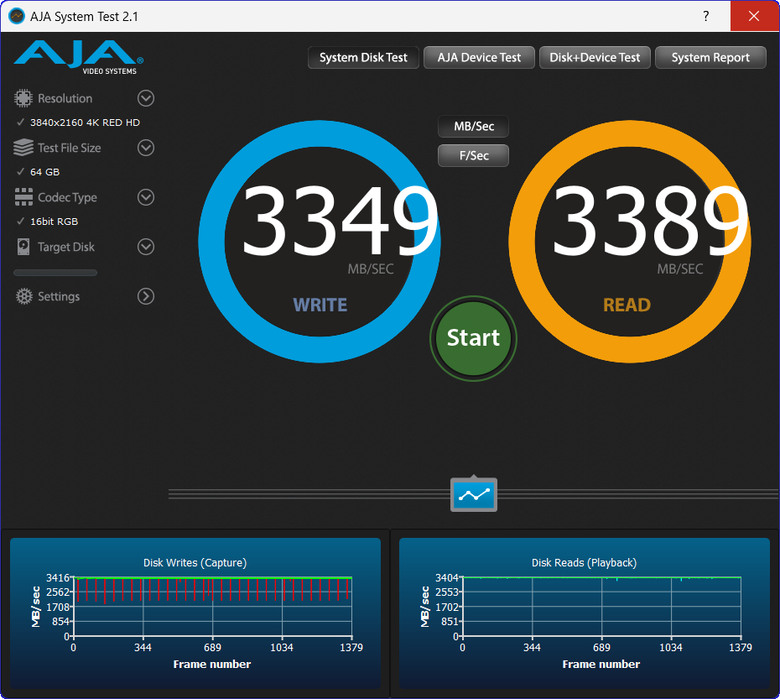Expand the Resolution dropdown arrow
This screenshot has width=780, height=699.
pos(146,98)
